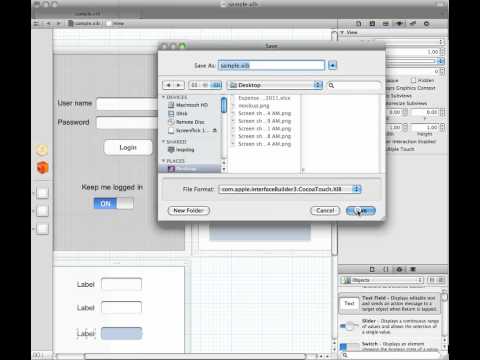Switch Save dialog to list view
480x360 pixels.
pos(205,85)
